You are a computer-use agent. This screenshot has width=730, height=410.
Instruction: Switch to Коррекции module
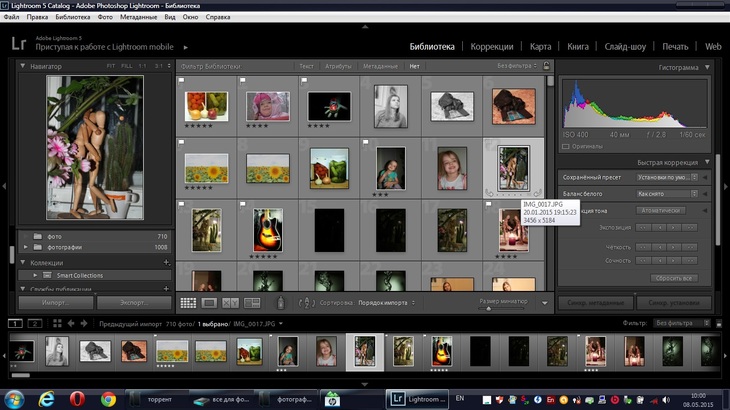[x=492, y=47]
